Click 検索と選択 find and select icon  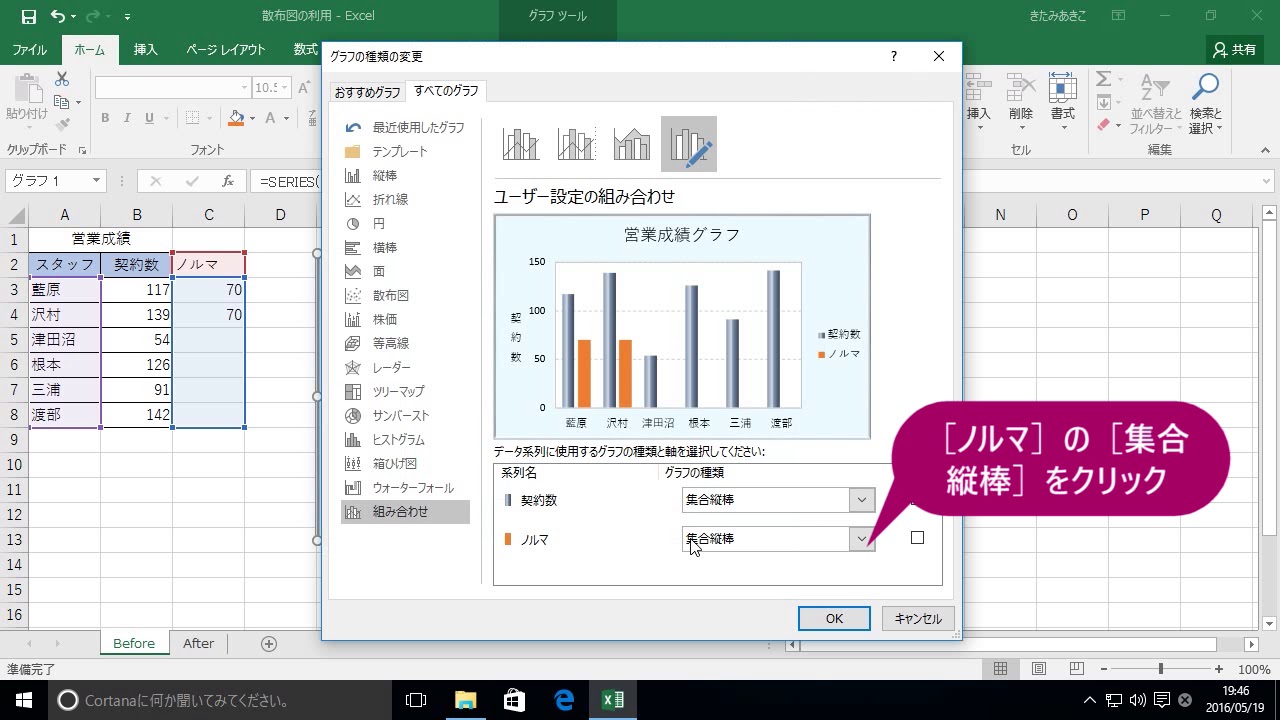coord(1206,104)
